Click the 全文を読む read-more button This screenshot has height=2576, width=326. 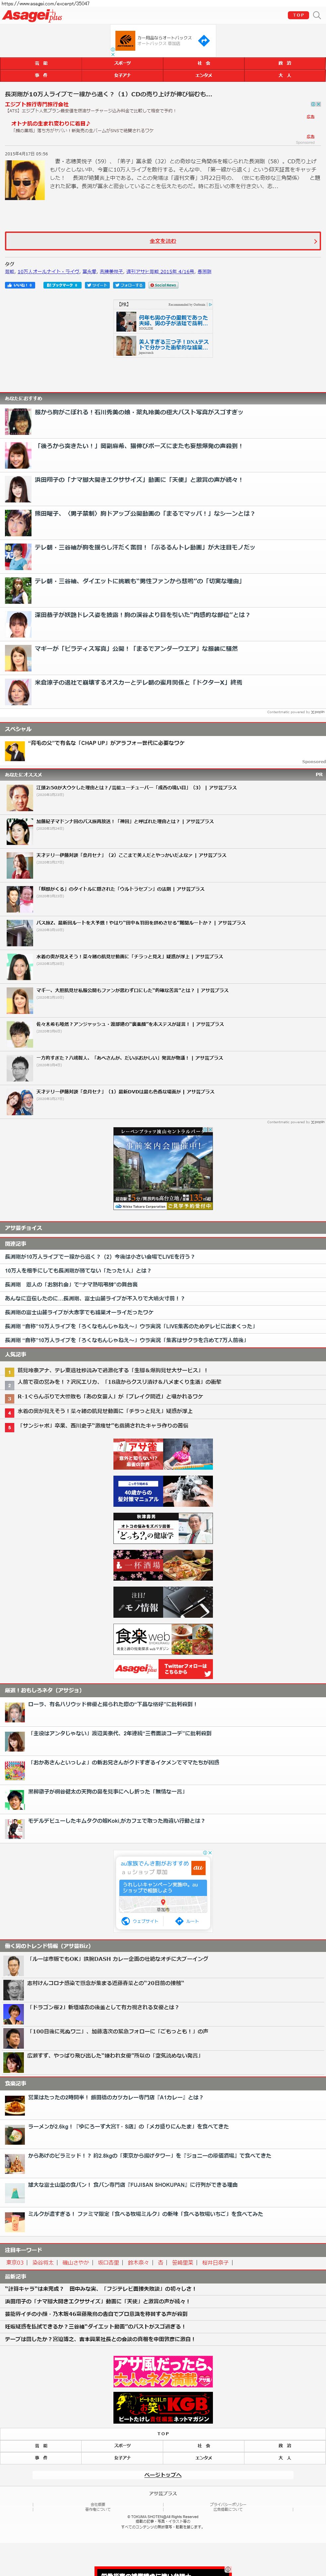[163, 241]
